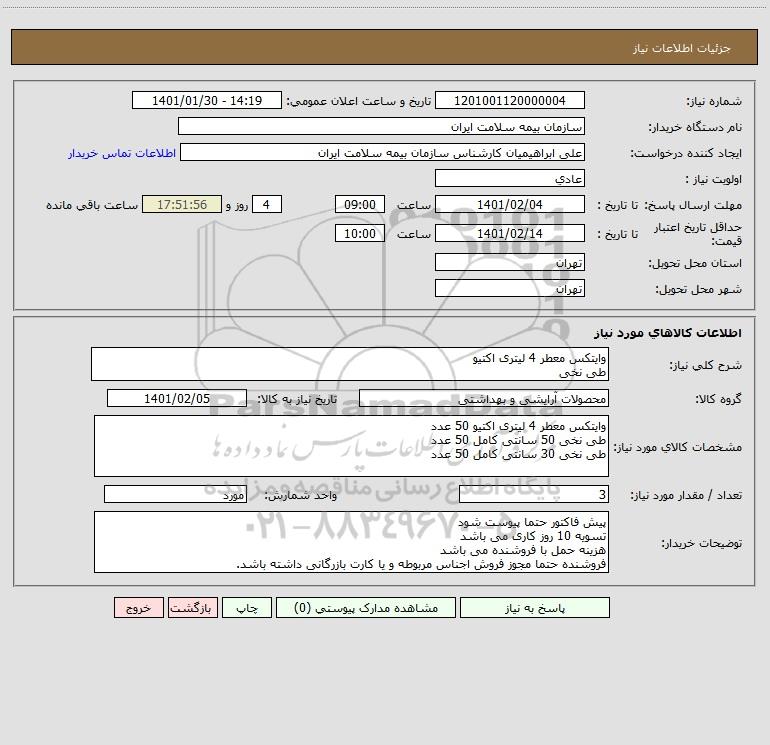Click label تعداد / مقدار مورد نیاز

[686, 496]
